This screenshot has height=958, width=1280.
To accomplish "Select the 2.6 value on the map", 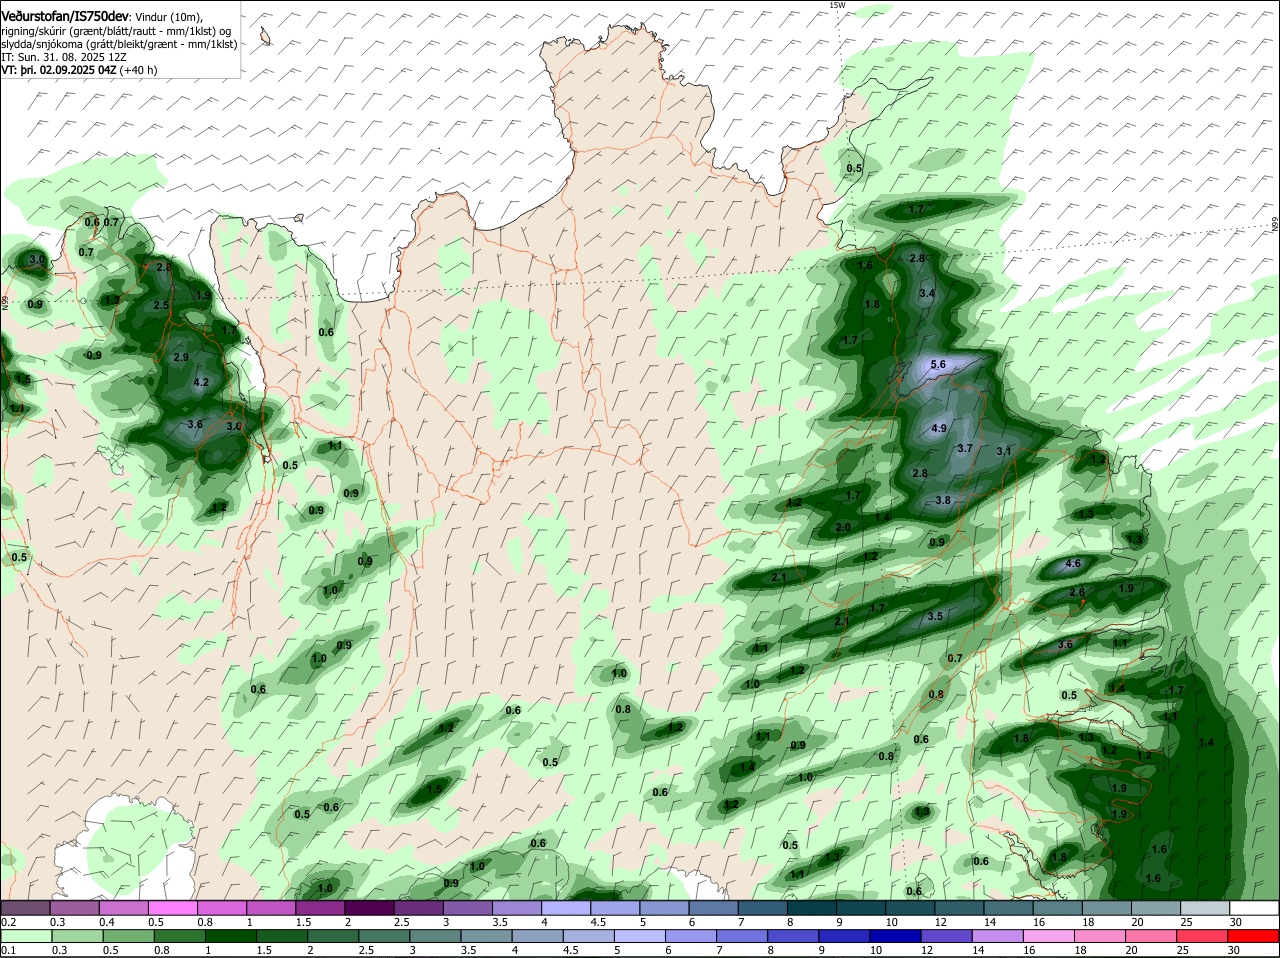I will coord(1077,593).
